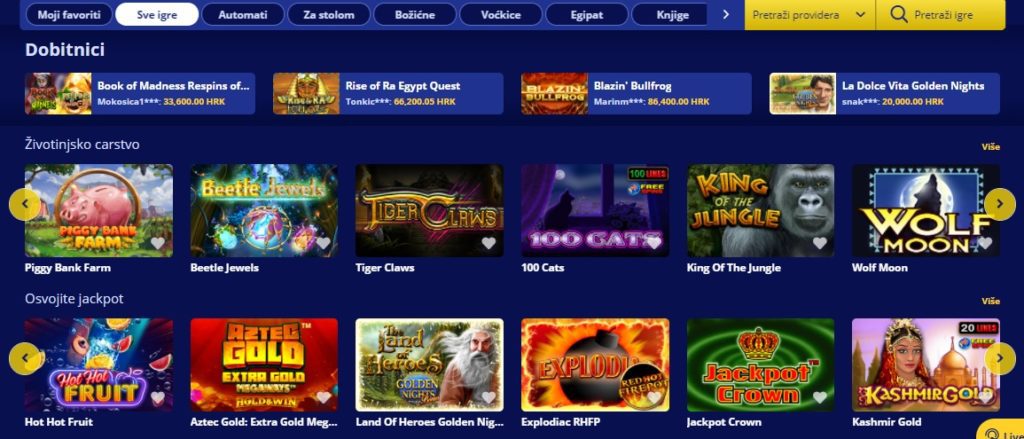The height and width of the screenshot is (439, 1024).
Task: Favorite the Piggy Bank Farm game heart
Action: tap(157, 244)
